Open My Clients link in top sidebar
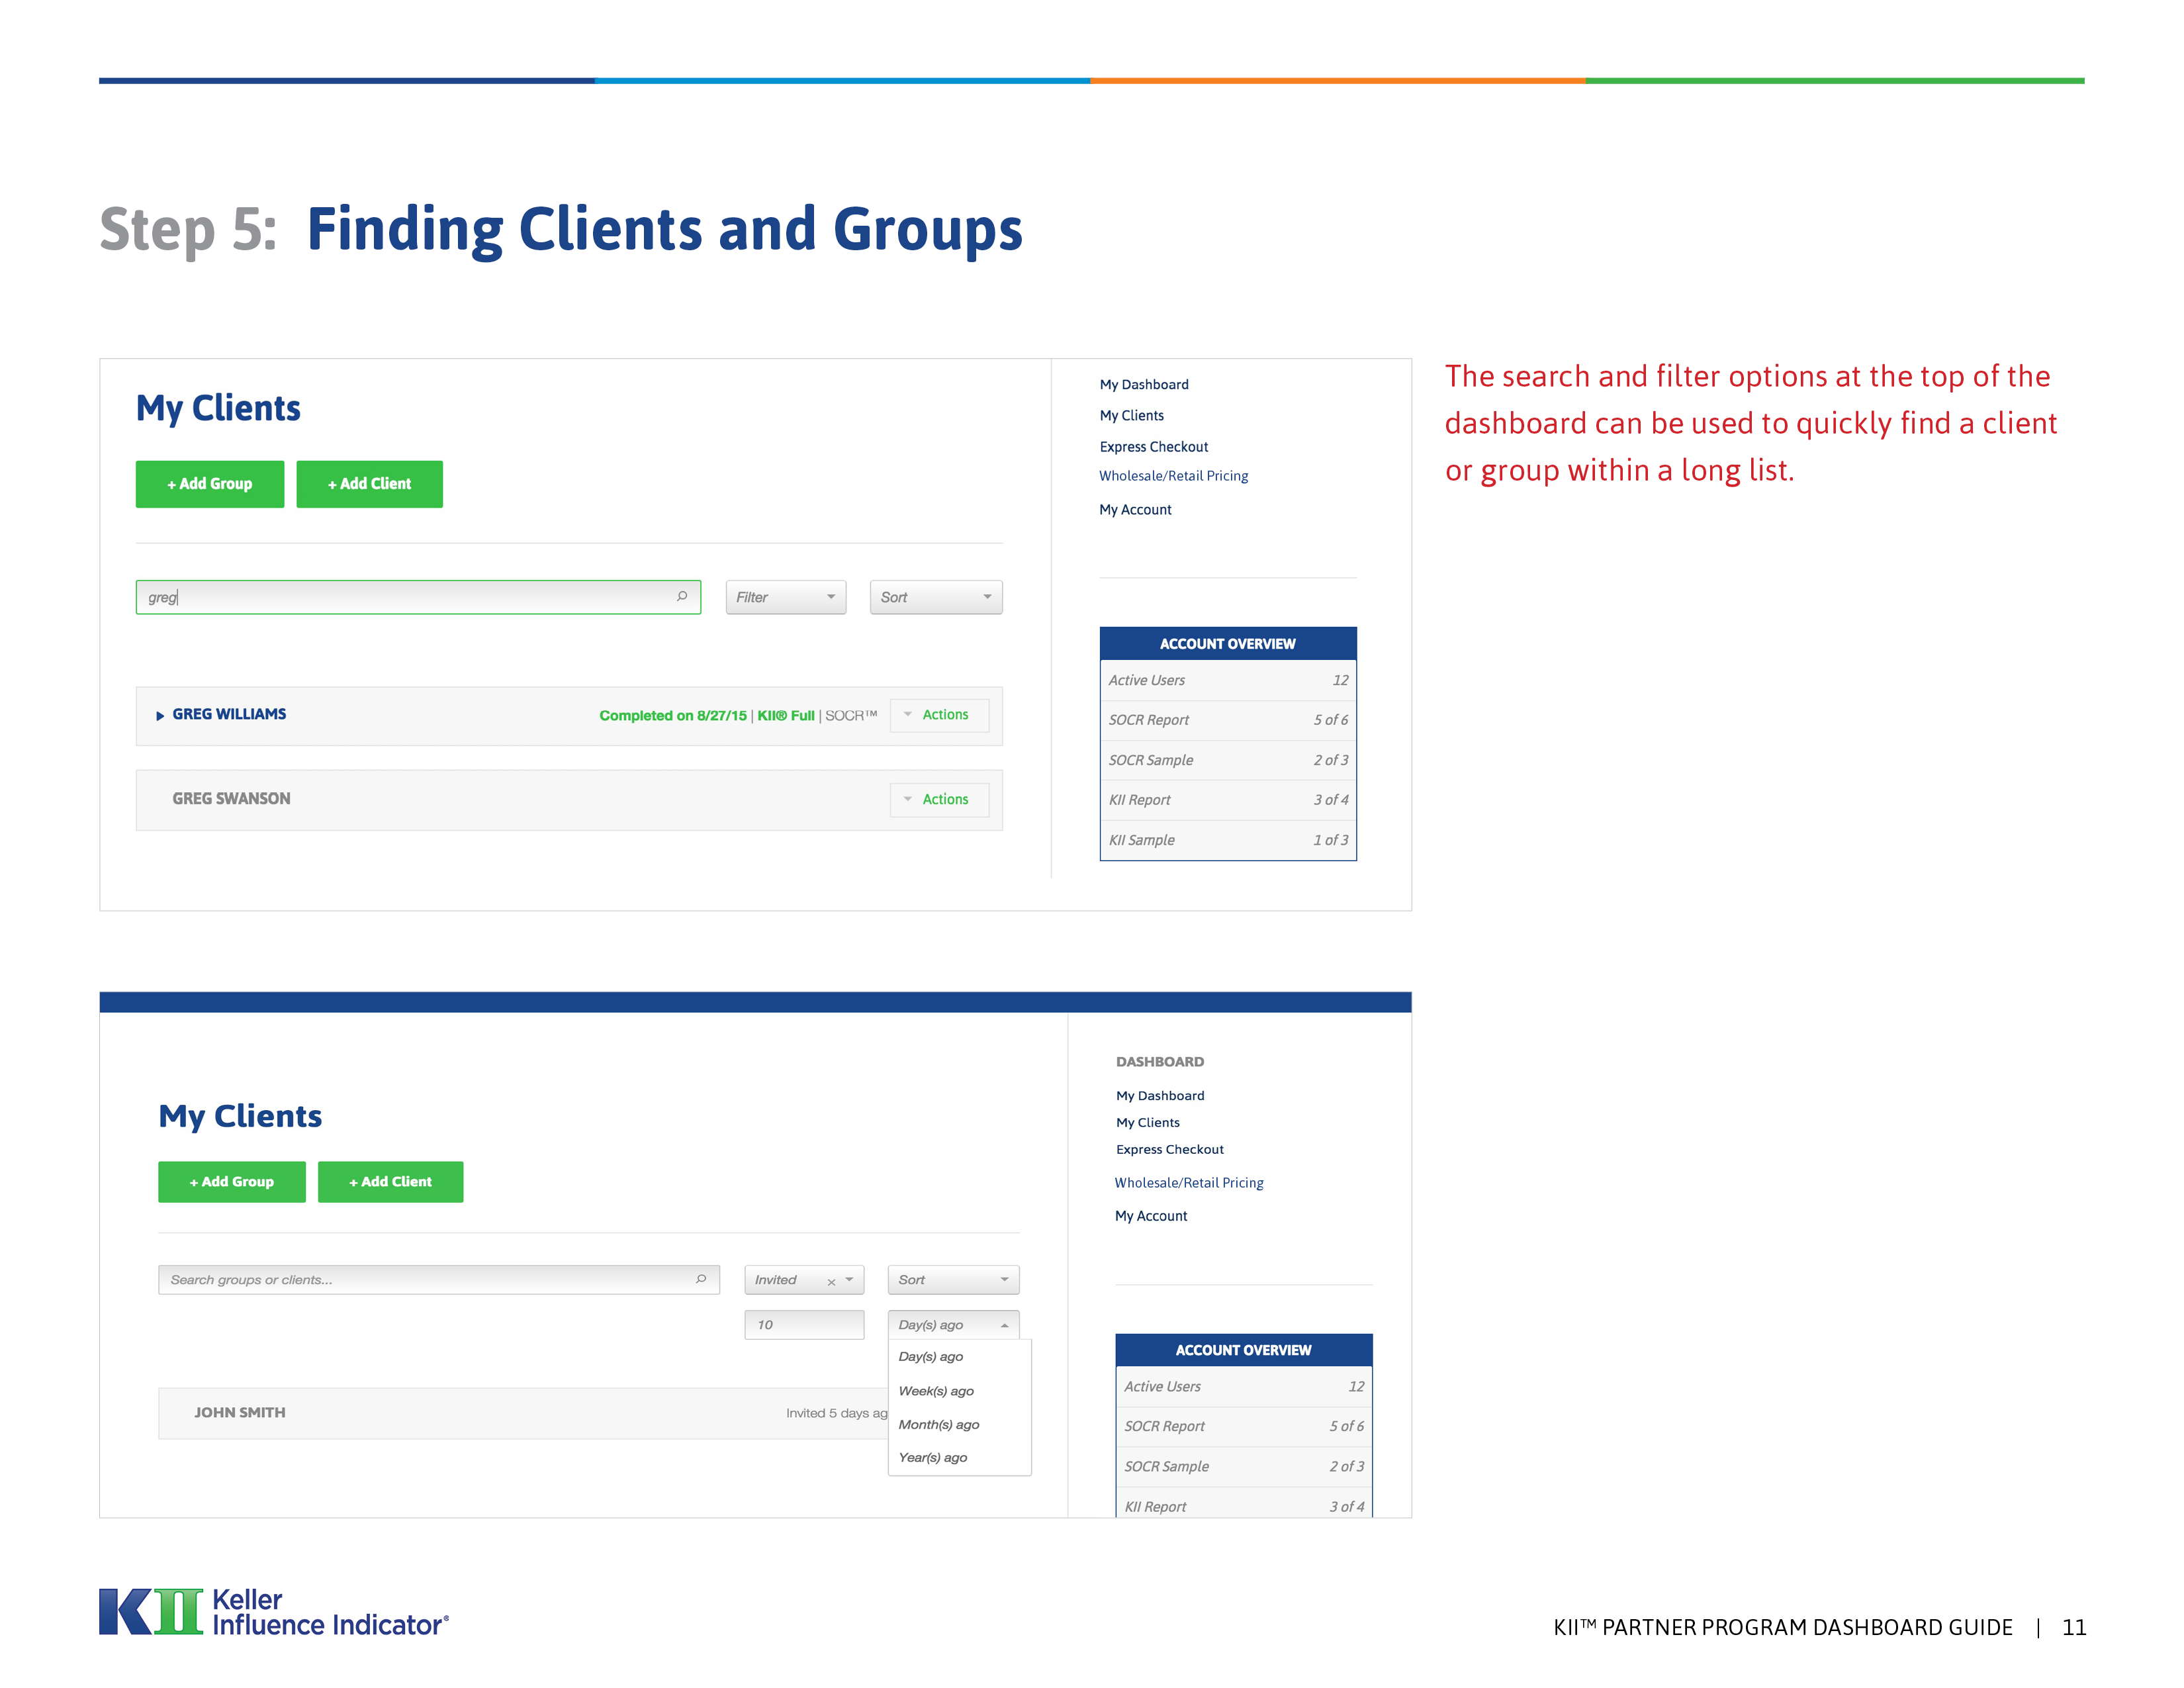Screen dimensions: 2184x1688 point(1132,416)
